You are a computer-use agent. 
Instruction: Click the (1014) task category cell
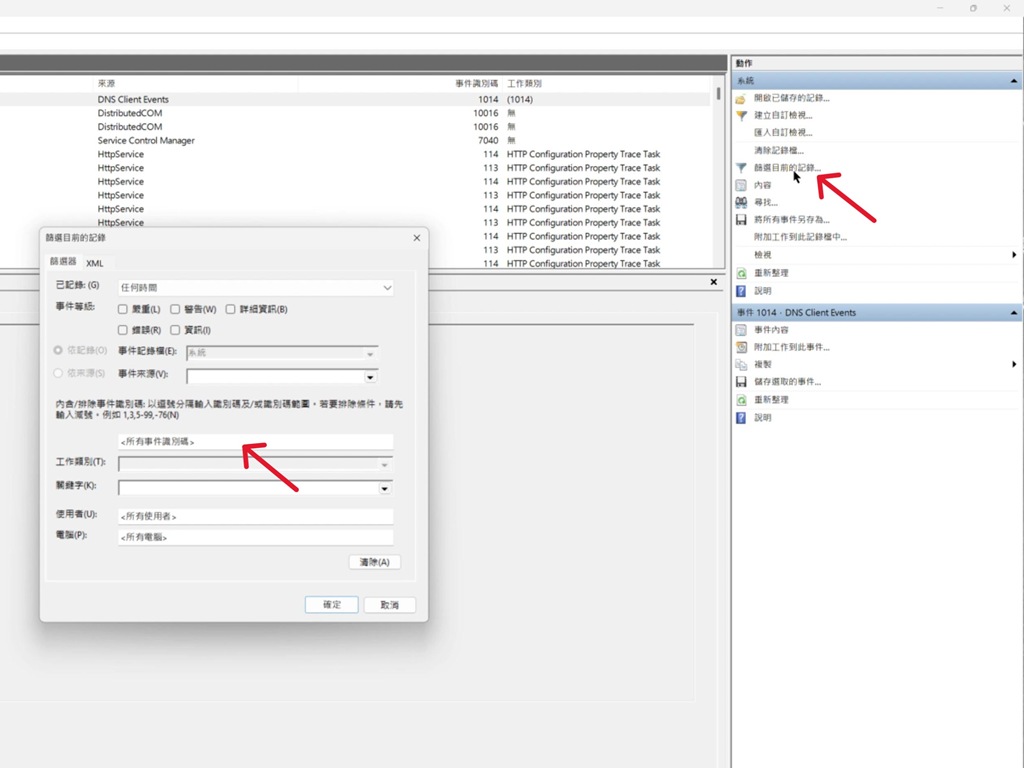(520, 99)
